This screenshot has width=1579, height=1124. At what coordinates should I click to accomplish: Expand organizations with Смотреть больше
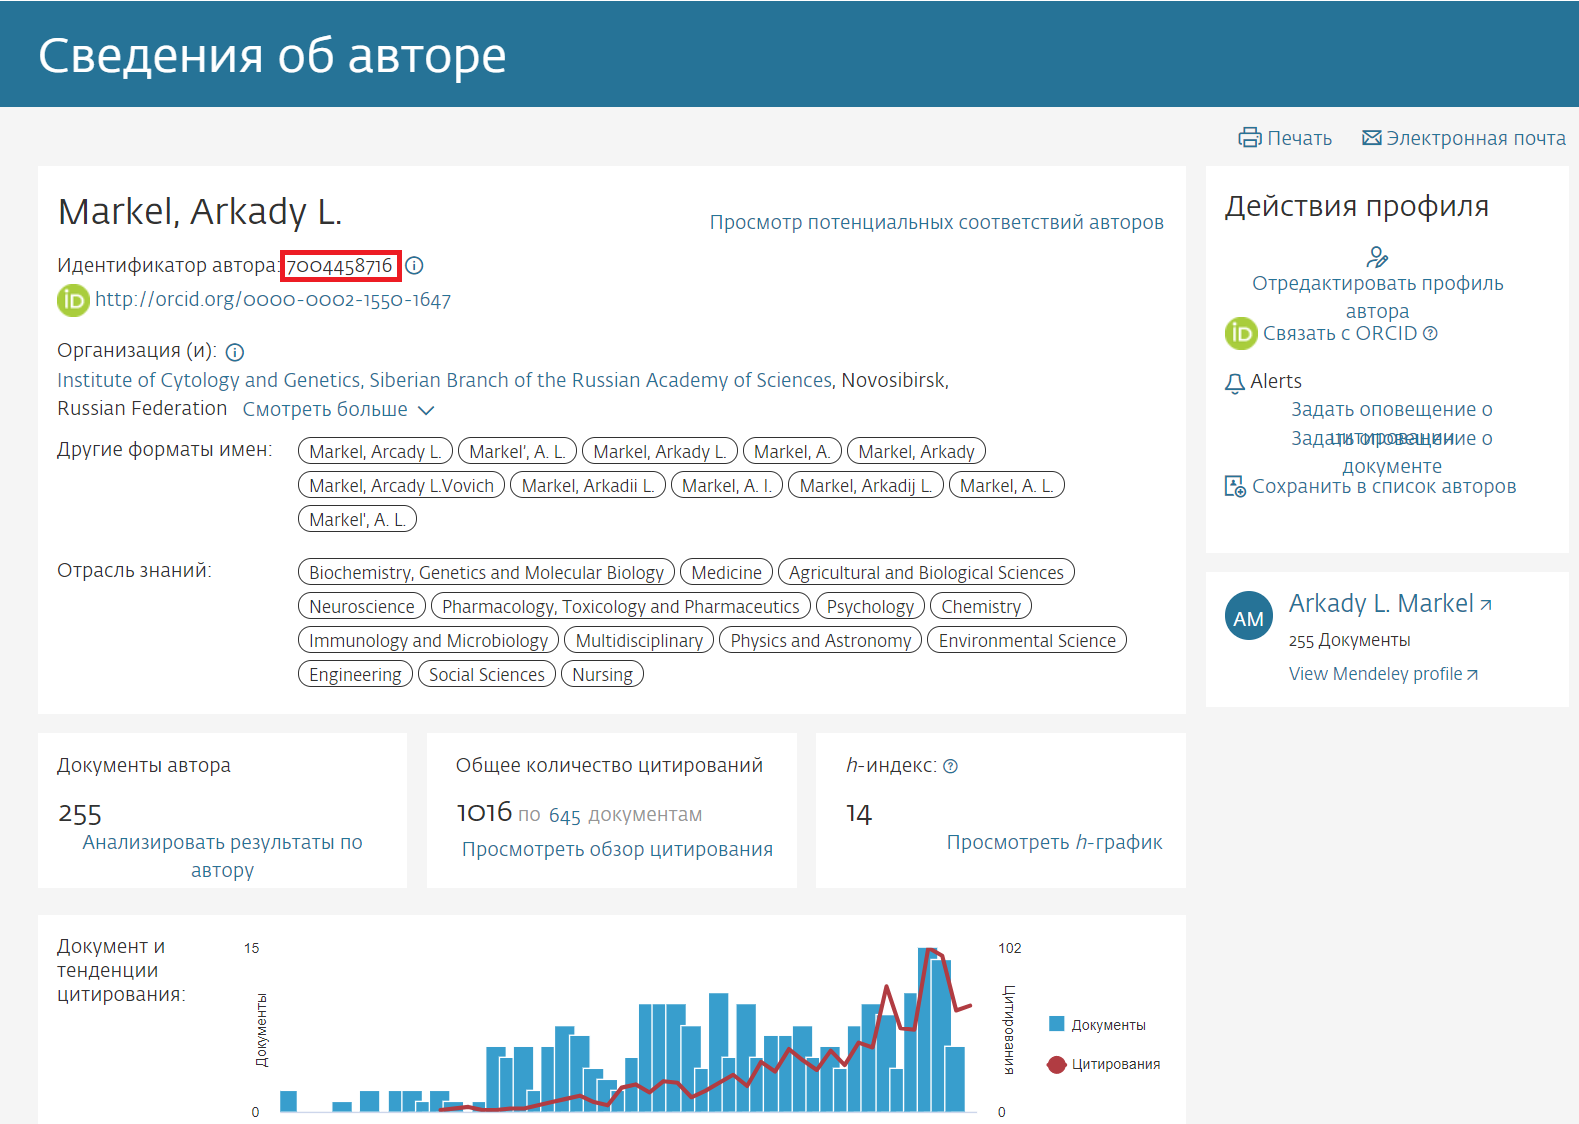[x=338, y=410]
